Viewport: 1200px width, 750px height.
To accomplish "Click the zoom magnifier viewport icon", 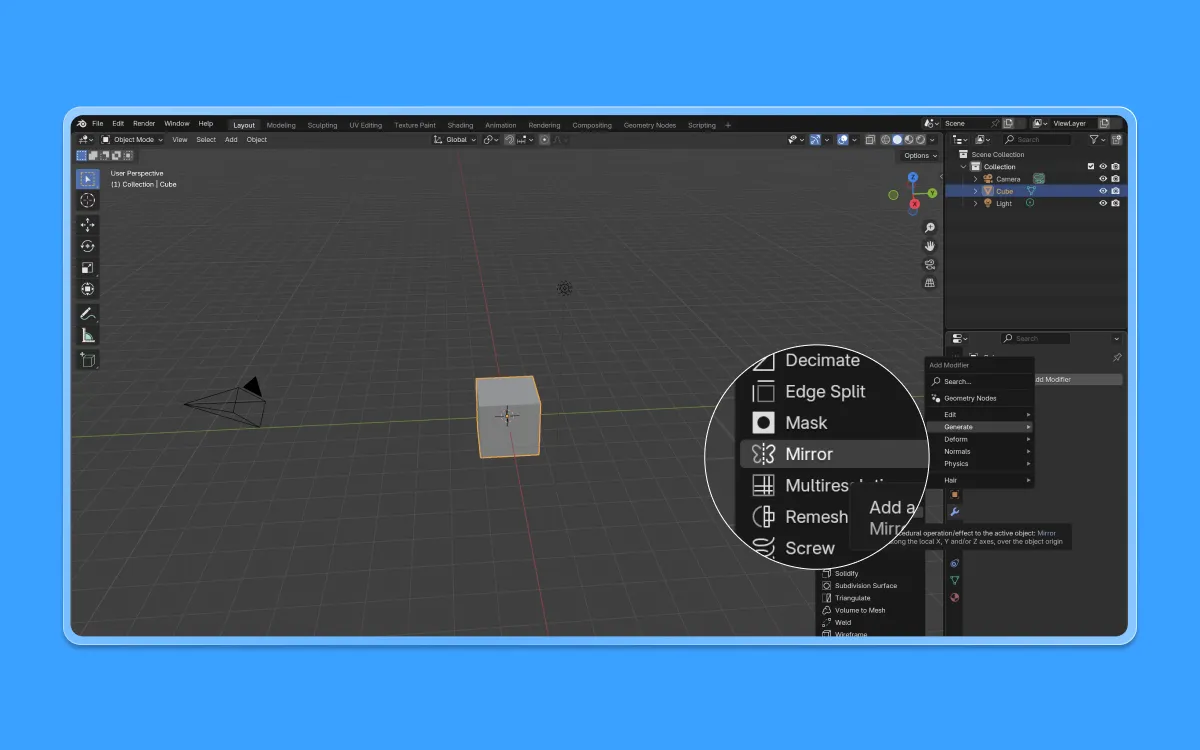I will (930, 228).
